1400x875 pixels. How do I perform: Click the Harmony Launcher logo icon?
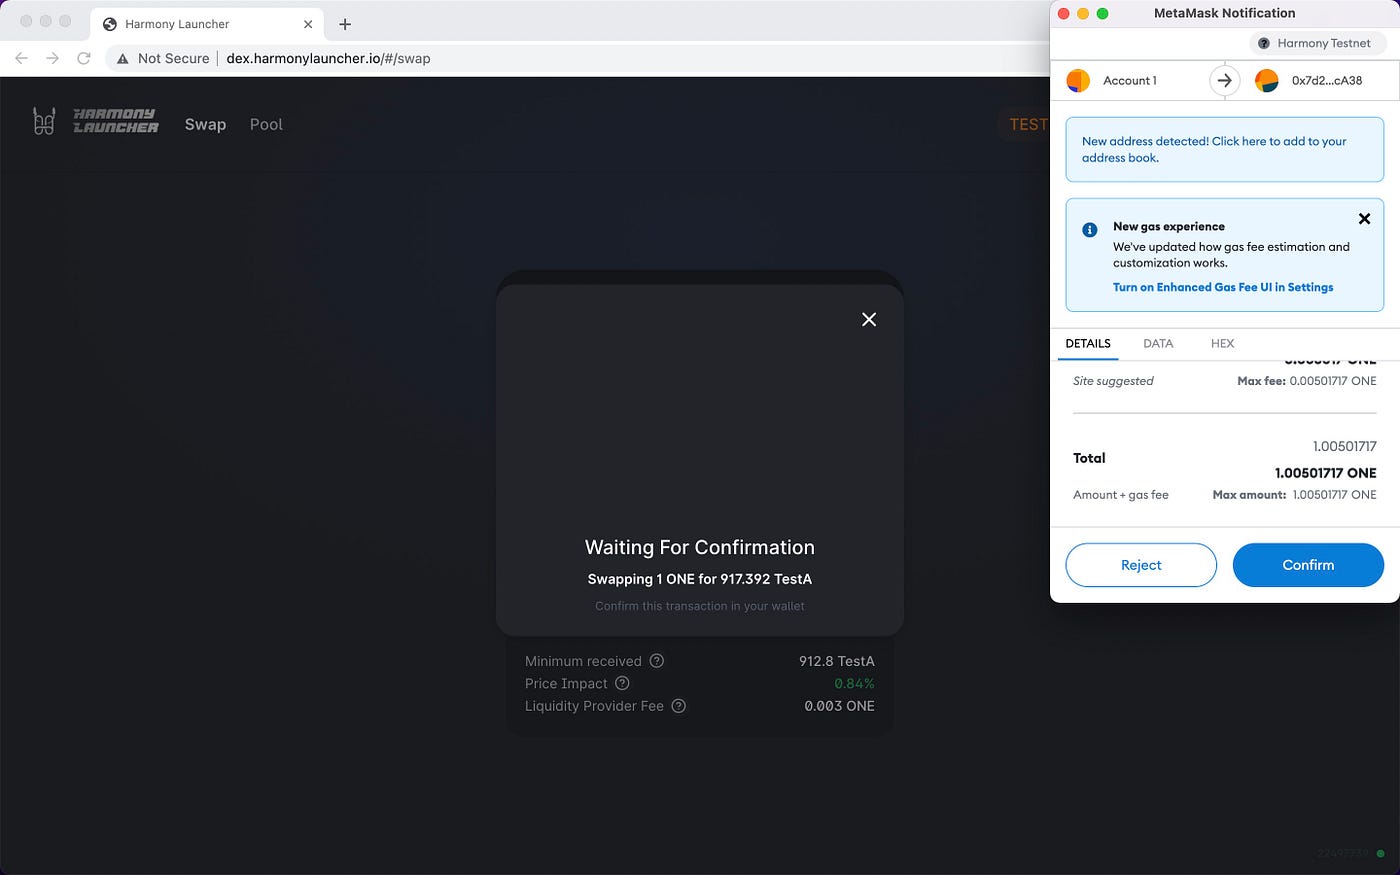[x=44, y=122]
